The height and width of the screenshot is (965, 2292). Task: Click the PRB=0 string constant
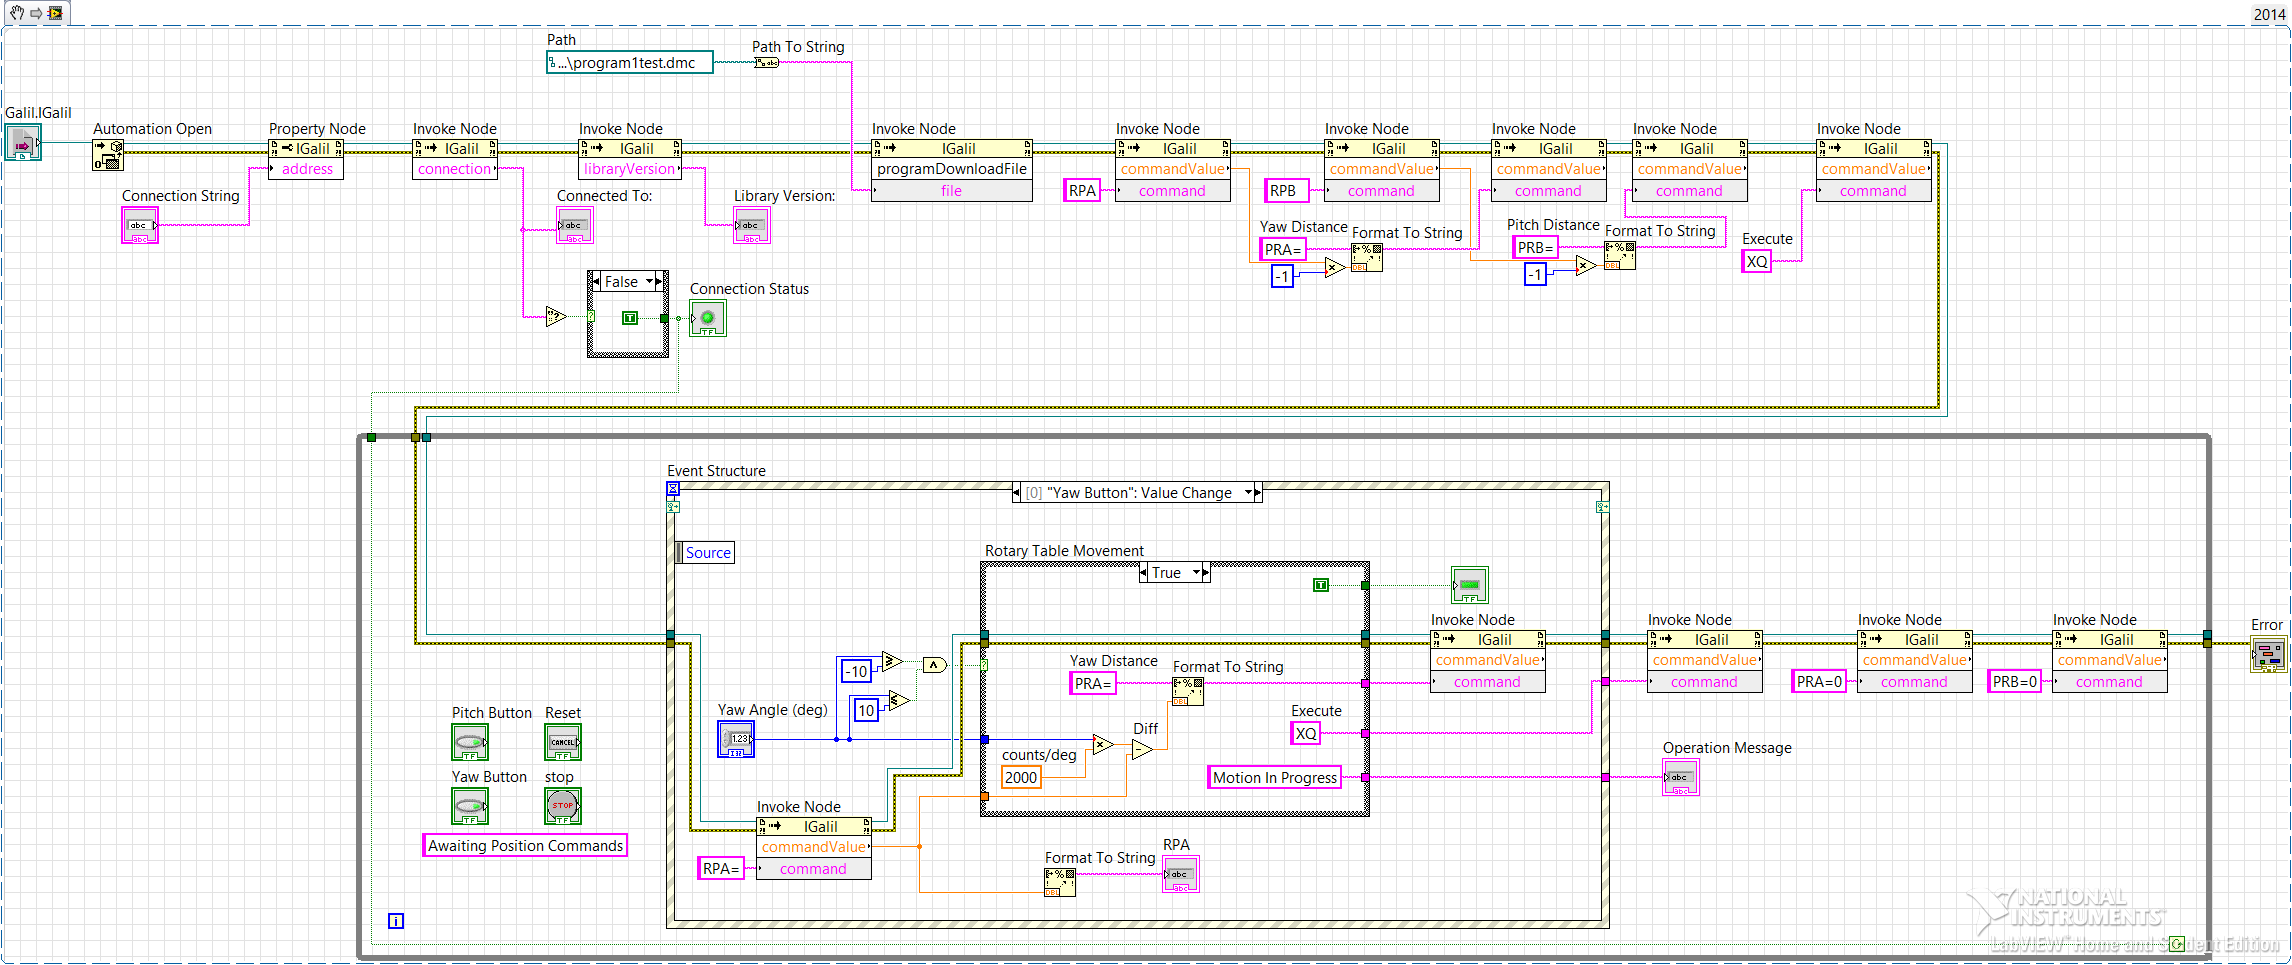point(2015,681)
